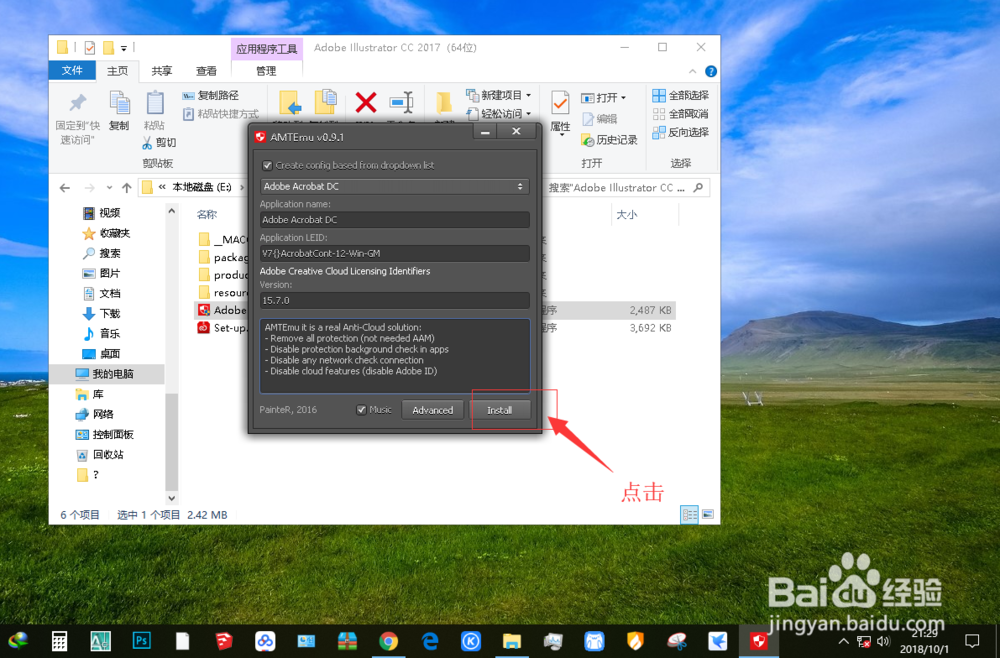
Task: Click 反向选择 in the ribbon
Action: (680, 132)
